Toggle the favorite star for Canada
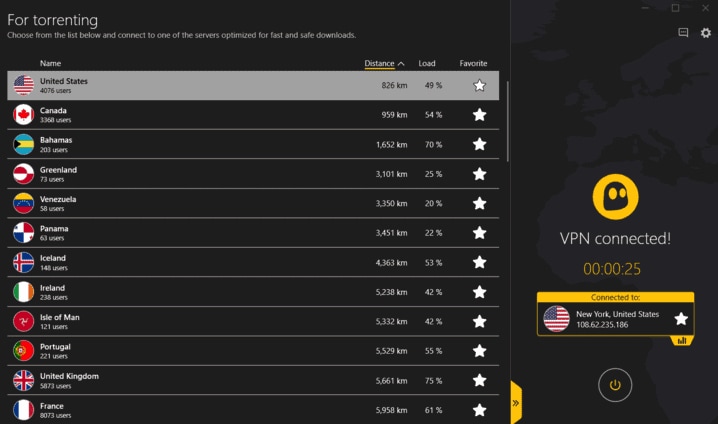The image size is (718, 424). pos(479,115)
